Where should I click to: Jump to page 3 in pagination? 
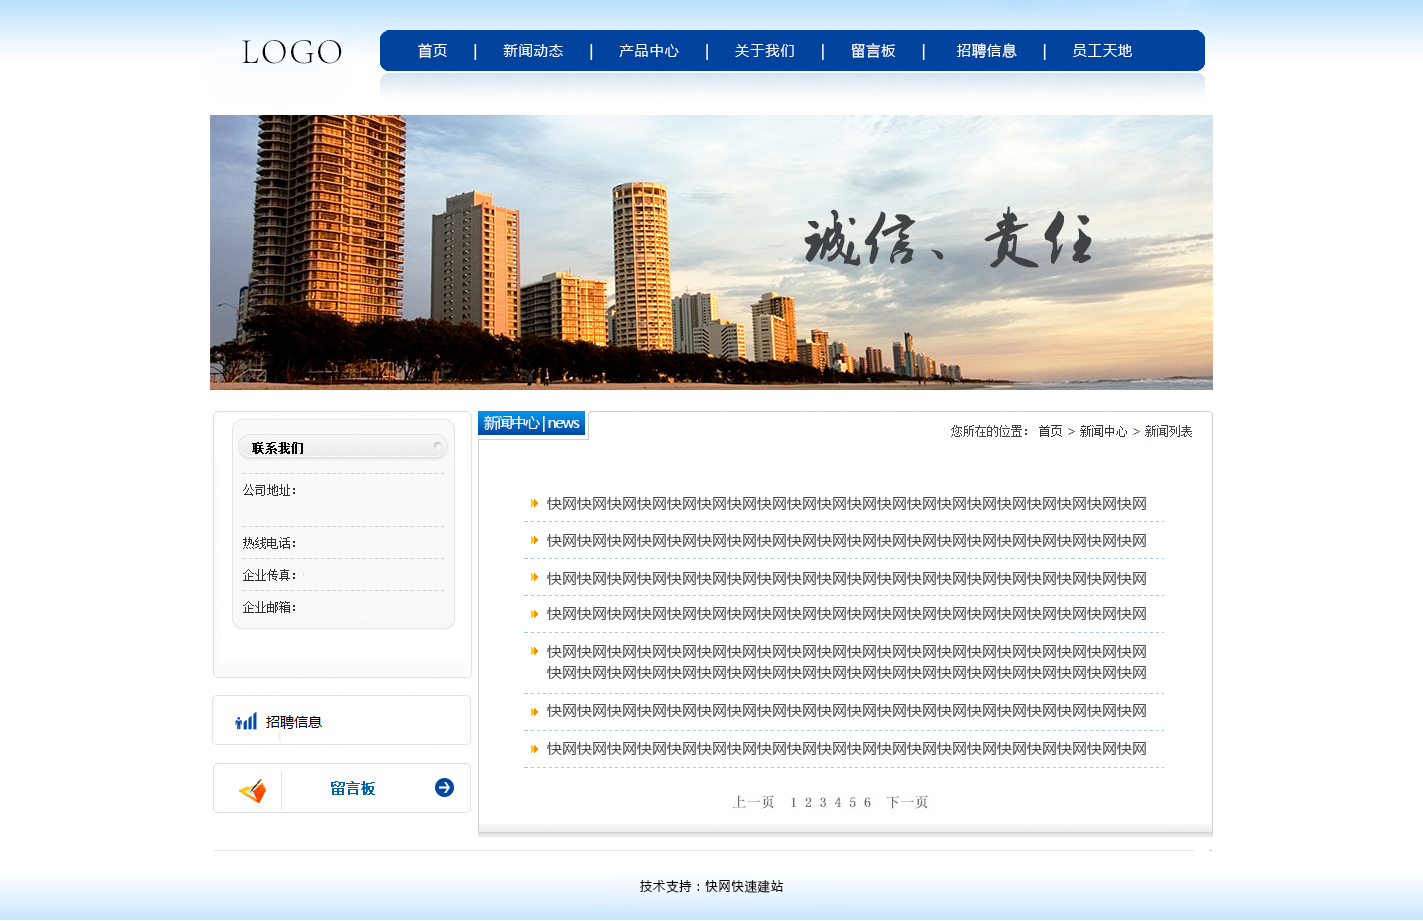(823, 802)
